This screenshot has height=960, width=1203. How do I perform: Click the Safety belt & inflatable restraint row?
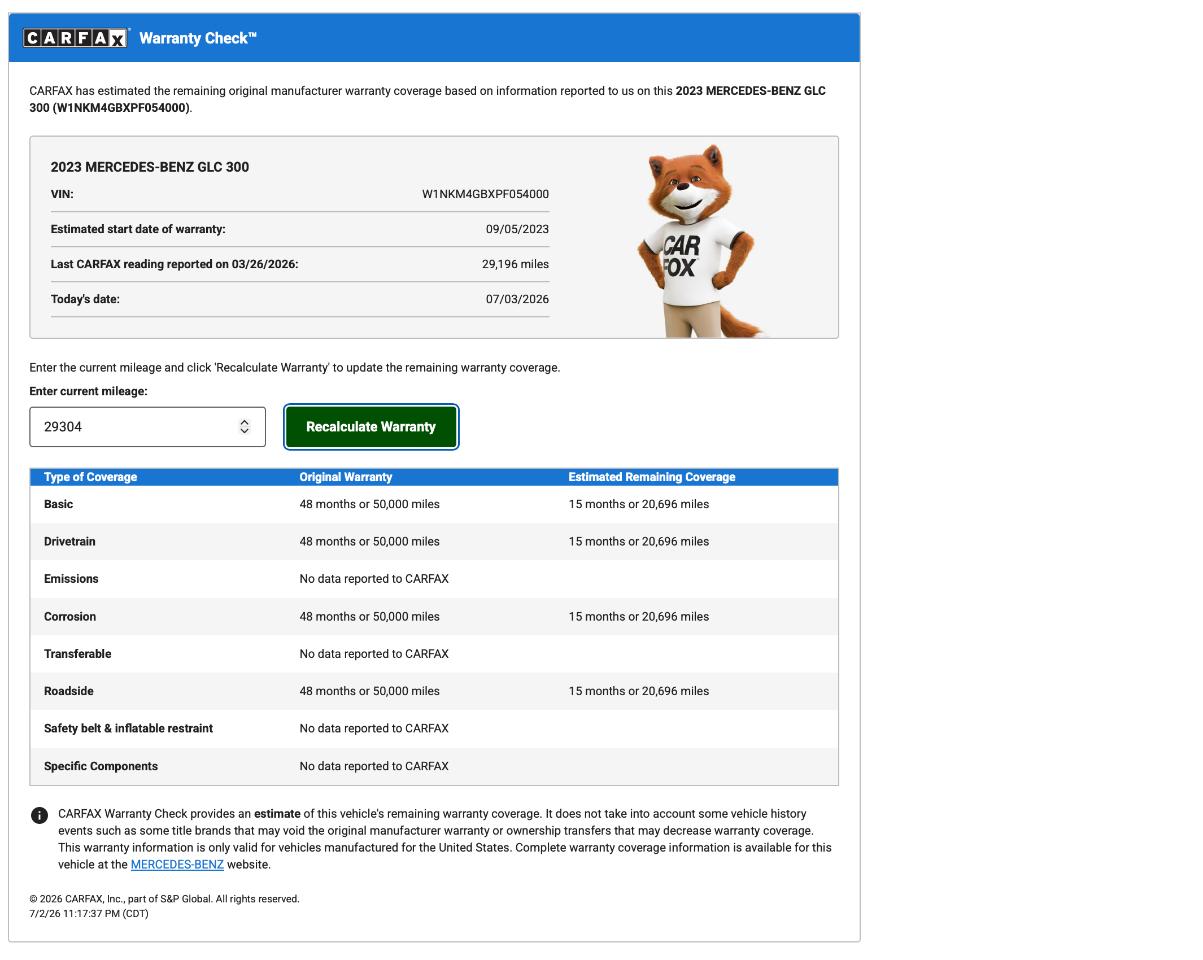(434, 729)
